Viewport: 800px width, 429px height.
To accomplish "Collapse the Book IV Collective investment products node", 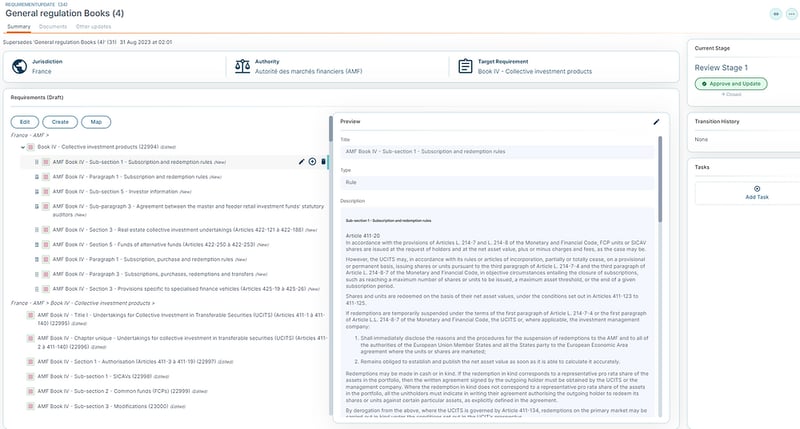I will (23, 147).
